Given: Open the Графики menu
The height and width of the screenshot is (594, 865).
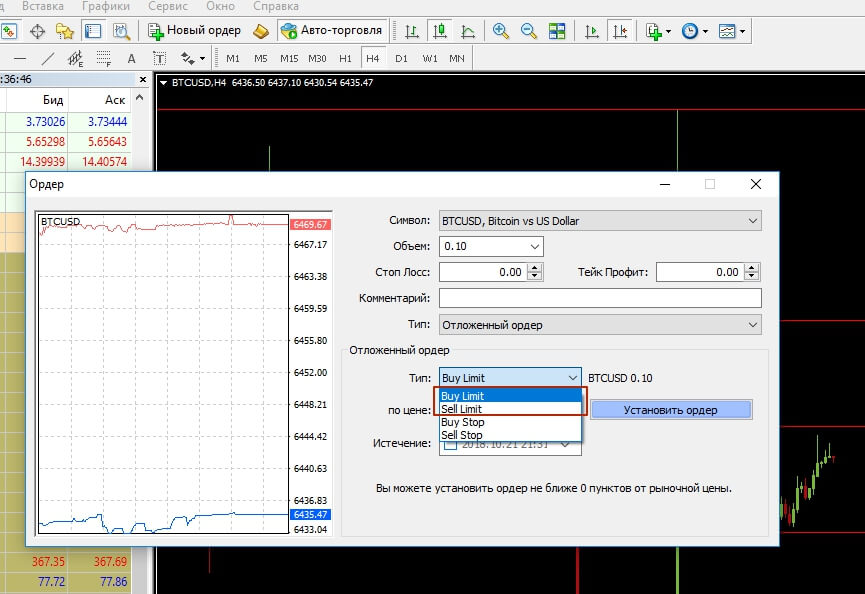Looking at the screenshot, I should (106, 6).
